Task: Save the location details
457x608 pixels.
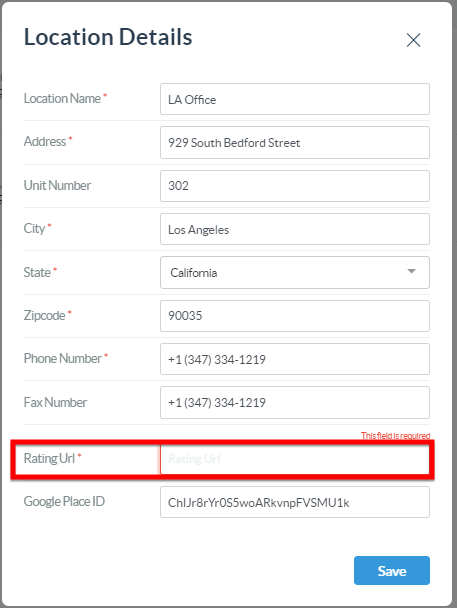Action: coord(391,570)
